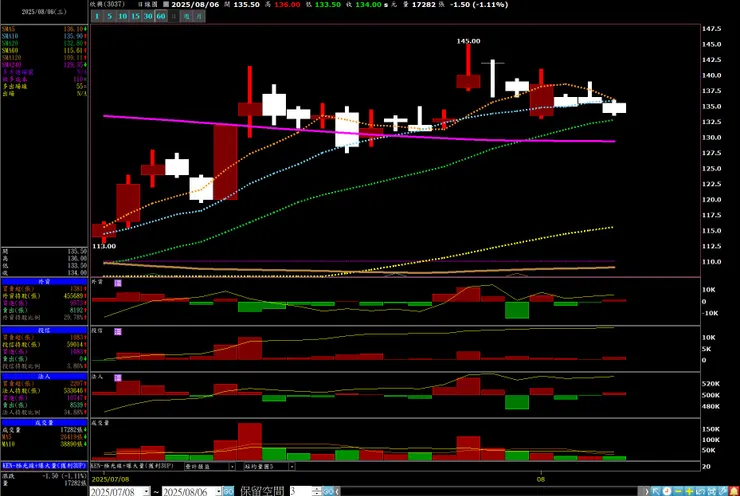Select the 法人 blue panel header
Image resolution: width=740 pixels, height=496 pixels.
point(44,377)
